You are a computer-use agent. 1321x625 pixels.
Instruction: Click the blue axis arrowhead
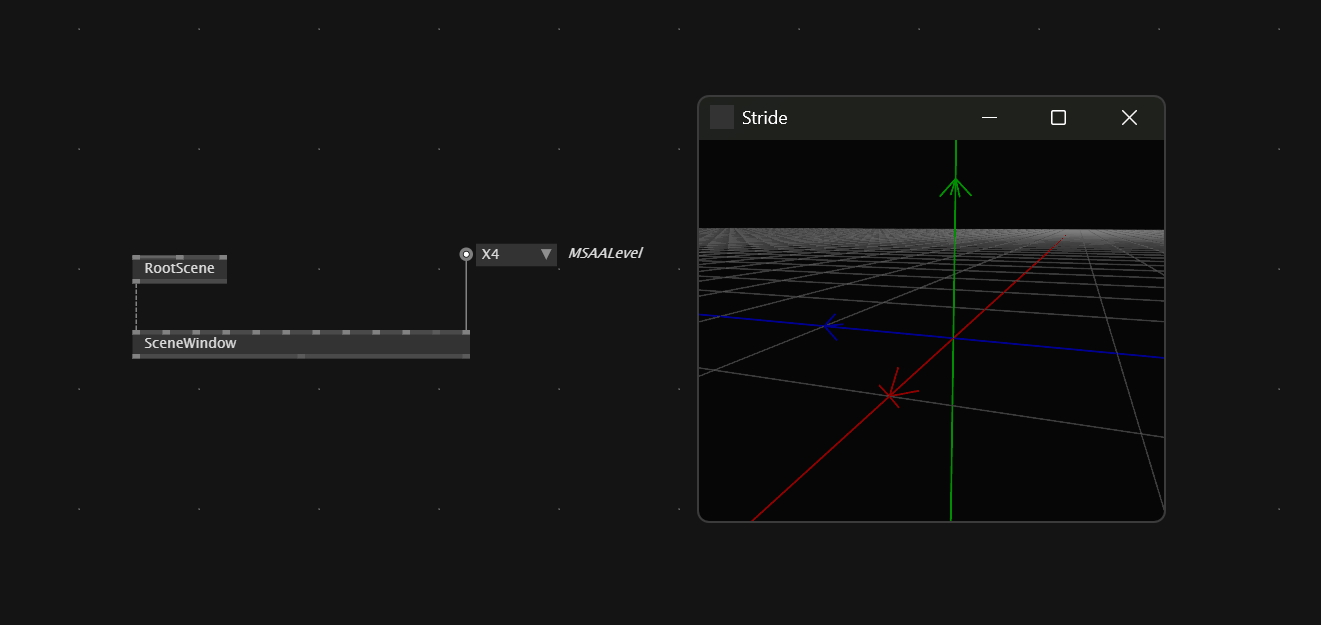tap(829, 325)
